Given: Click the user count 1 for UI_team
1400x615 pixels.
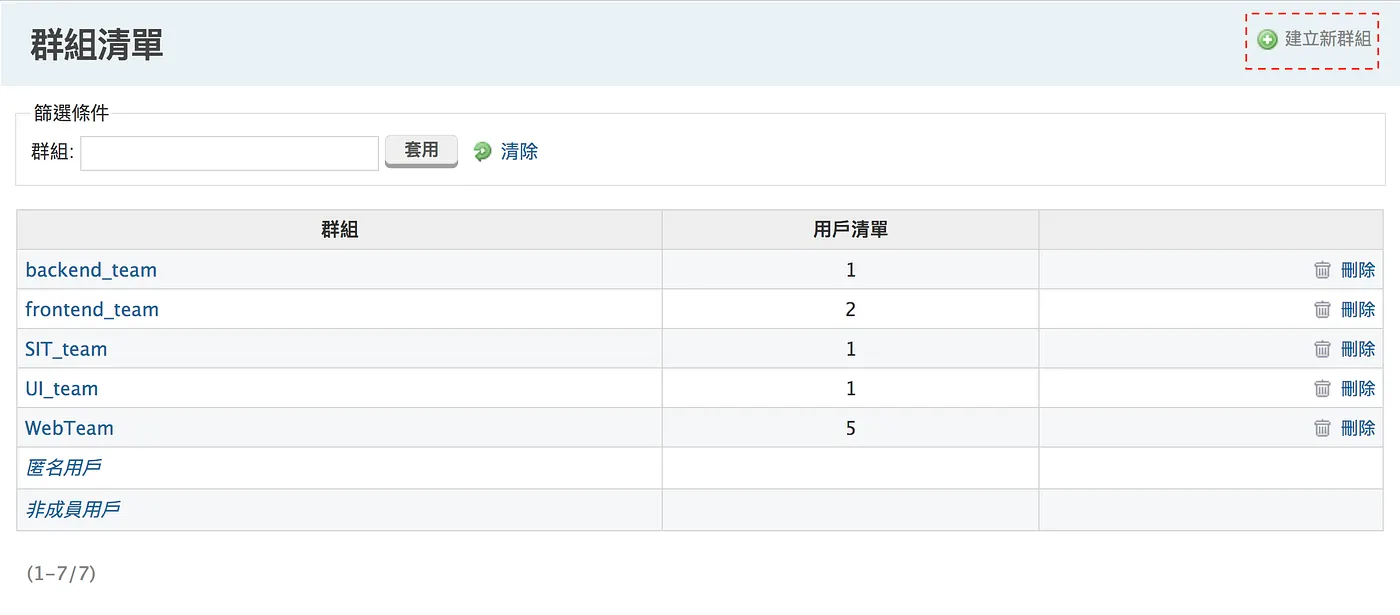Looking at the screenshot, I should [x=851, y=389].
